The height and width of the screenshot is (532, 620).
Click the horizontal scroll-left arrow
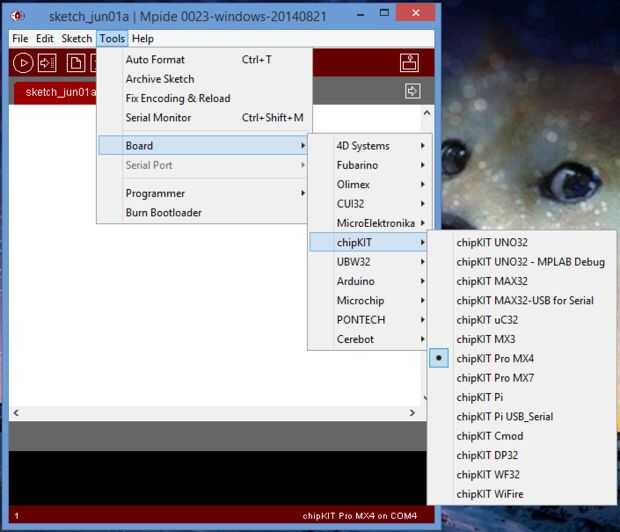pyautogui.click(x=16, y=413)
